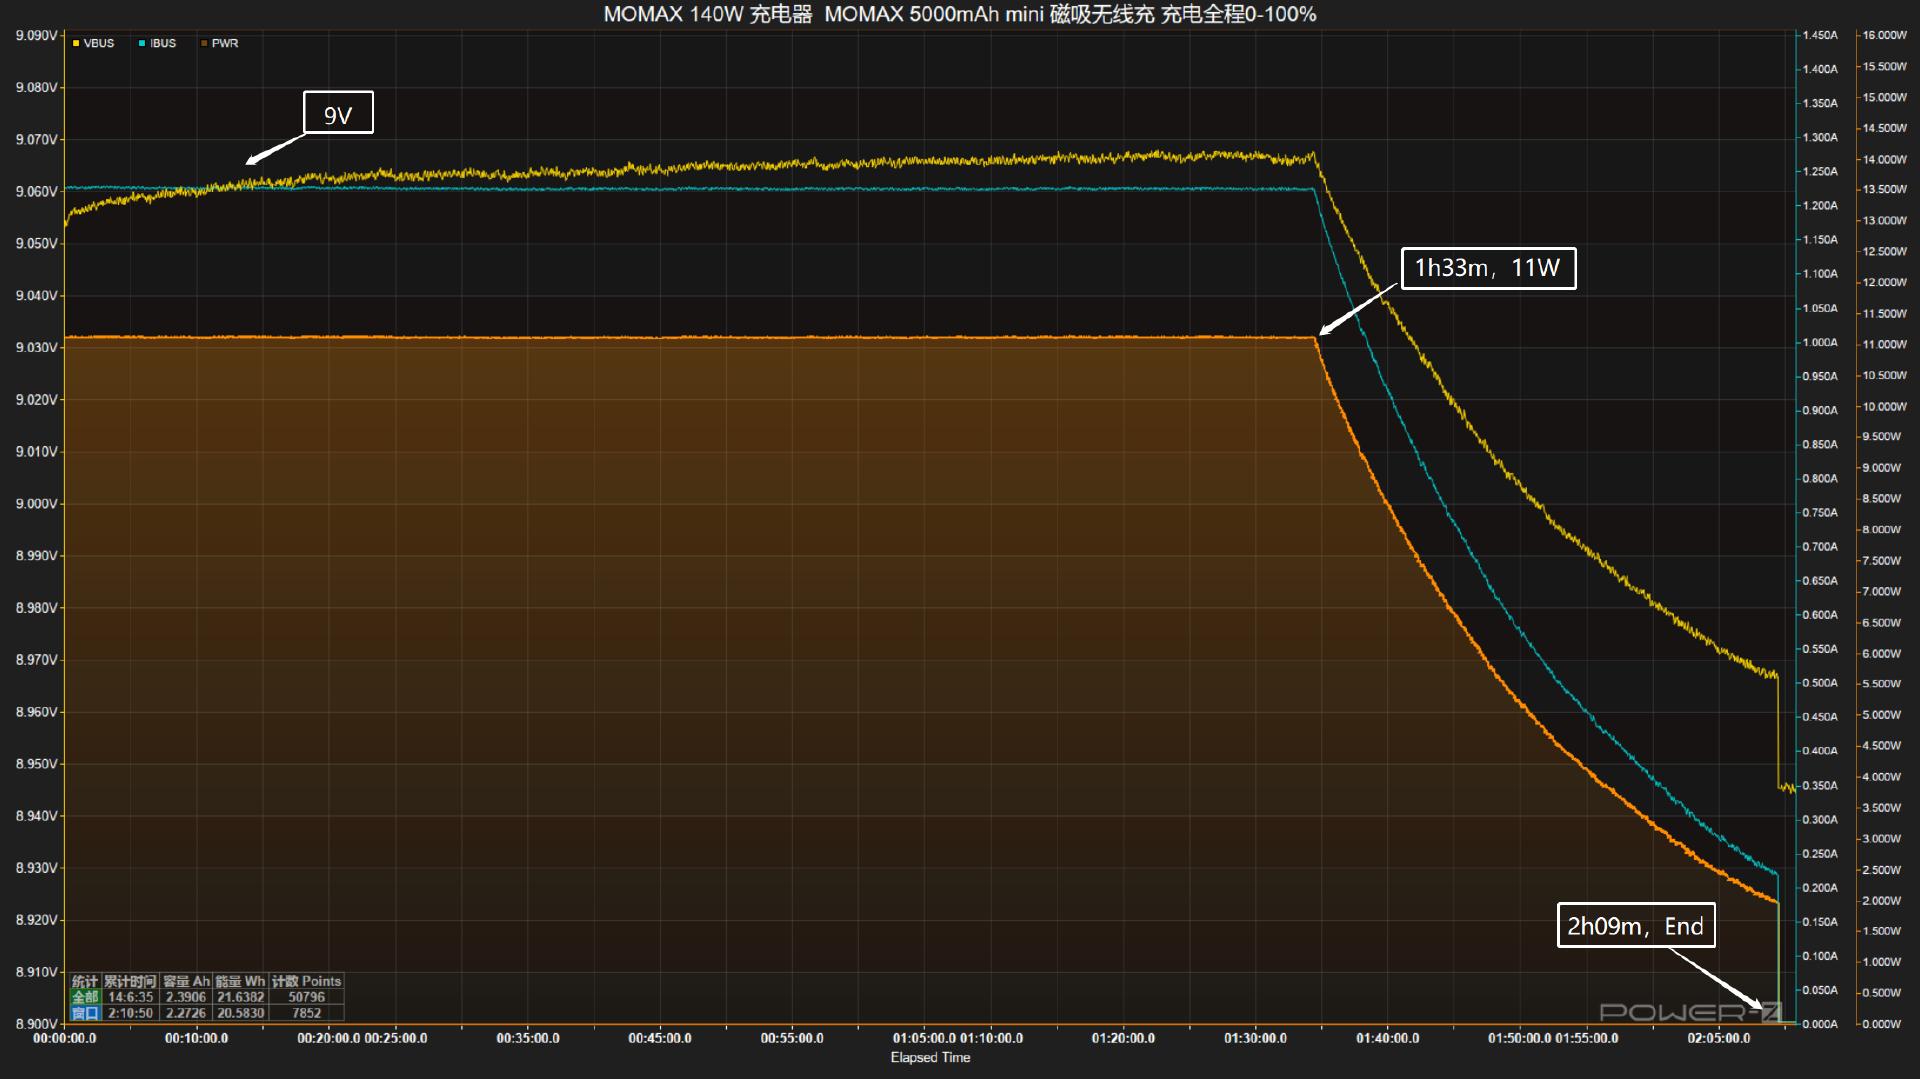Click the 能量 Wh column header
1920x1079 pixels.
240,981
